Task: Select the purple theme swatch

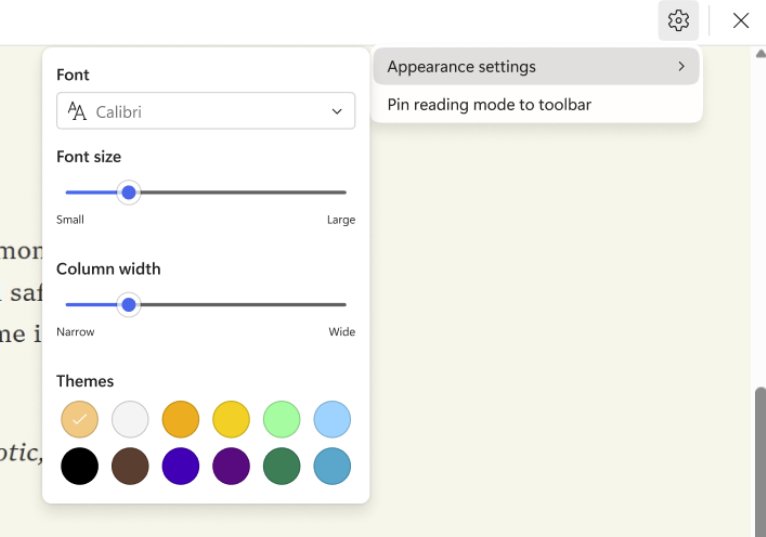Action: tap(231, 466)
